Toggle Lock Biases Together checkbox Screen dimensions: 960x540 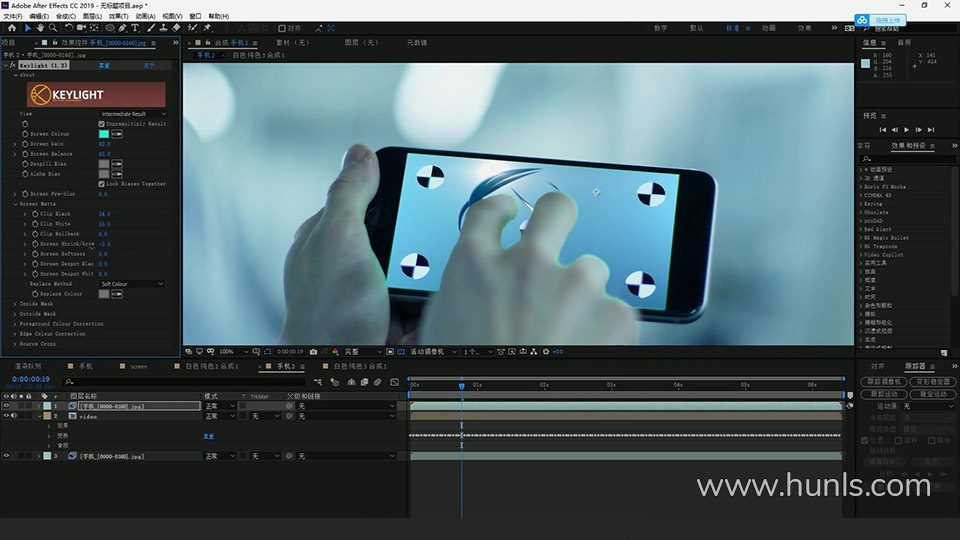click(x=102, y=184)
